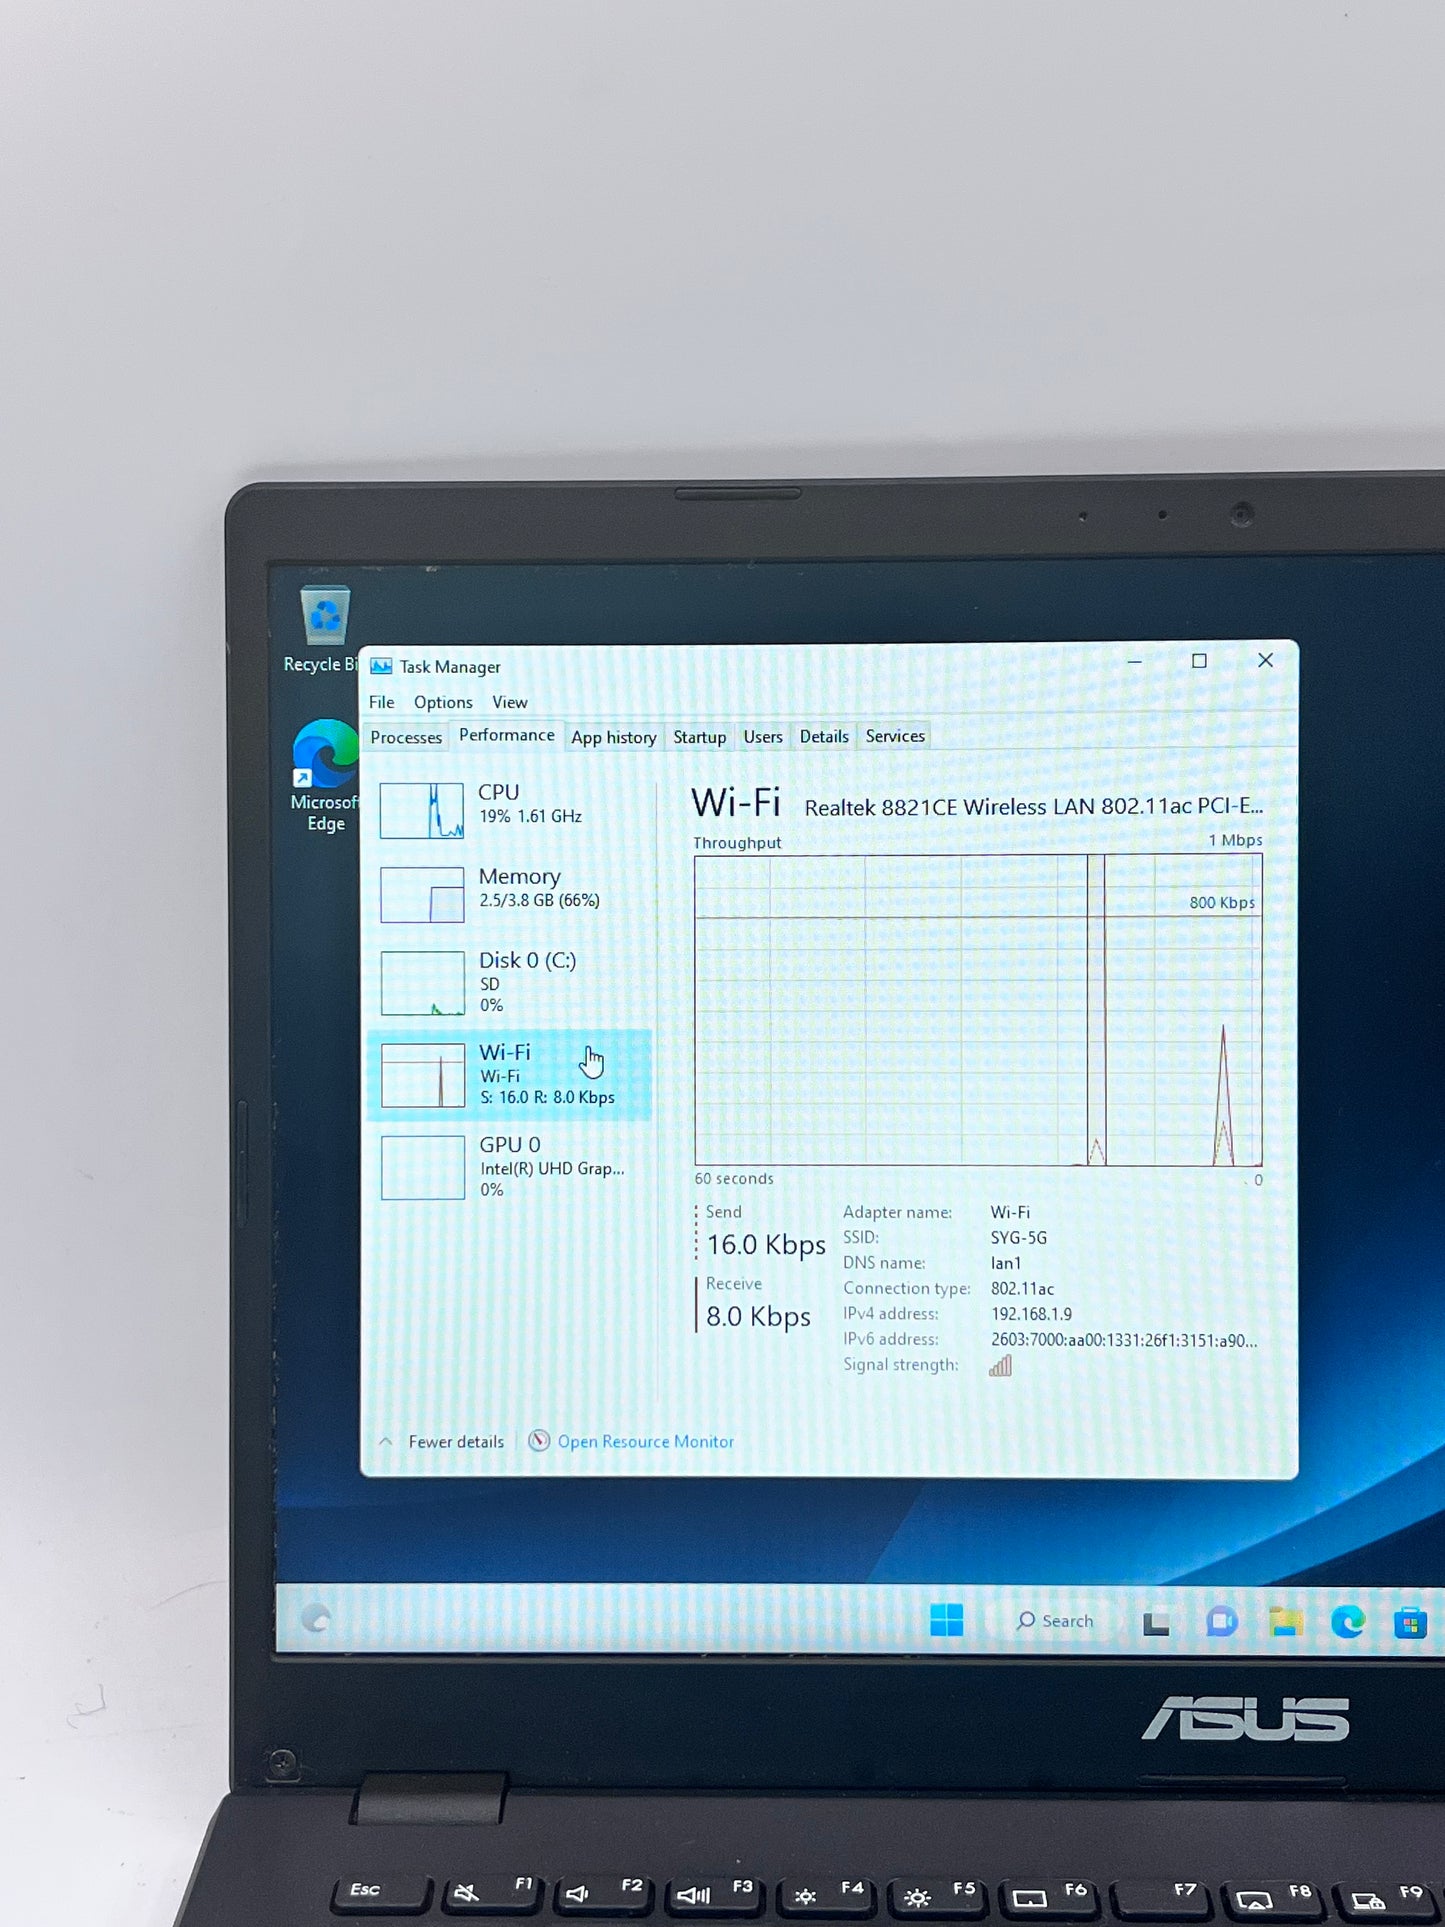Select the Memory mini graph thumbnail

click(422, 894)
